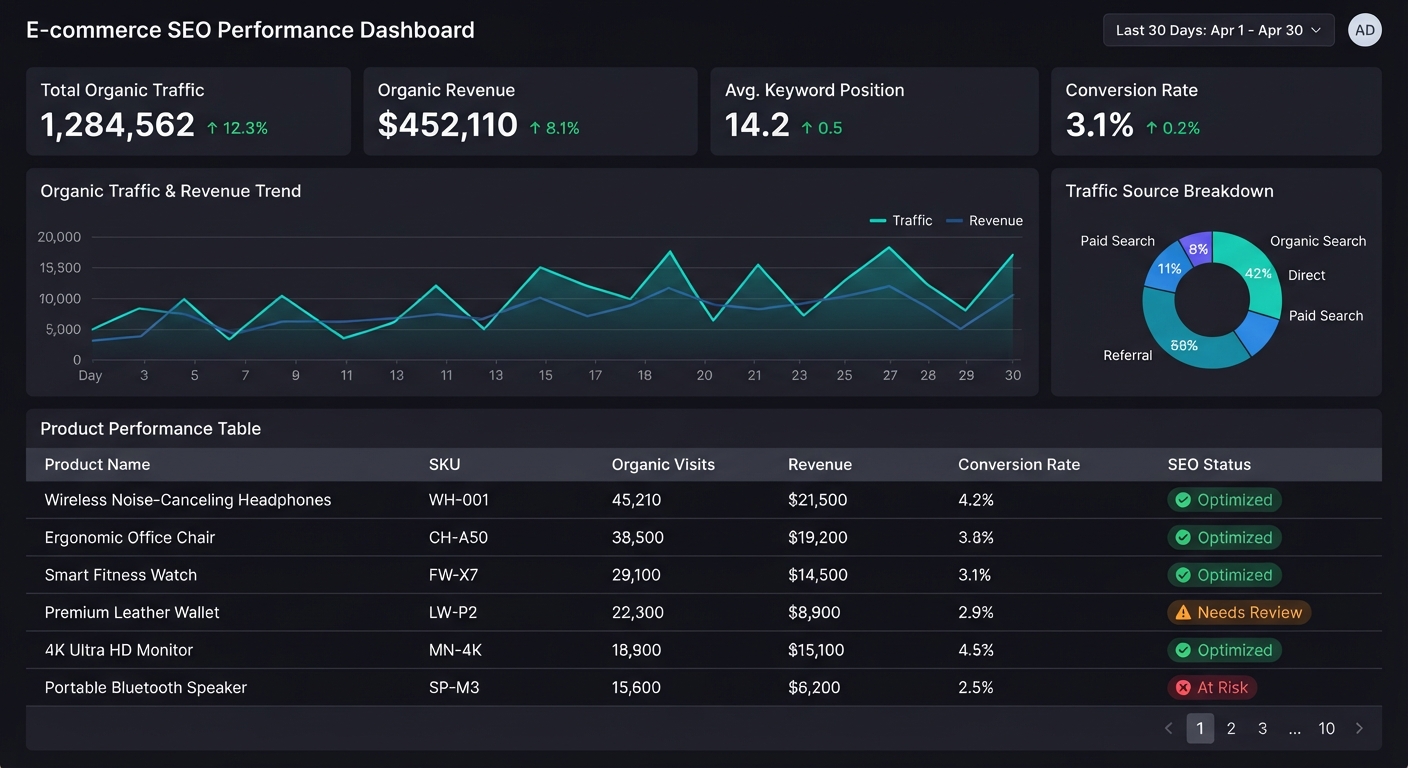The image size is (1408, 768).
Task: Click the At Risk status badge
Action: click(x=1212, y=687)
